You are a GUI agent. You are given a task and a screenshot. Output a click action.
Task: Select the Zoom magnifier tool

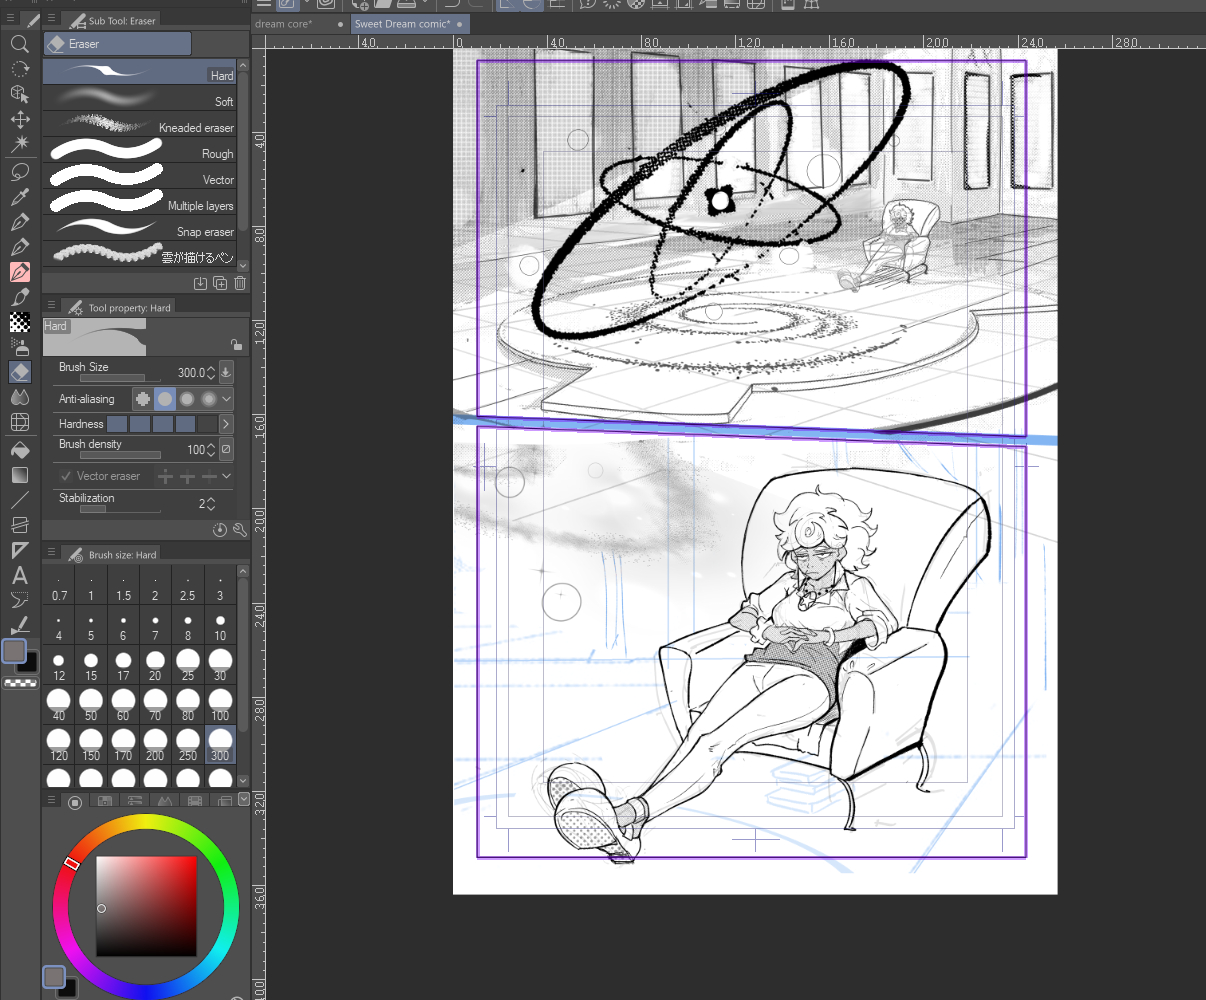click(x=19, y=44)
